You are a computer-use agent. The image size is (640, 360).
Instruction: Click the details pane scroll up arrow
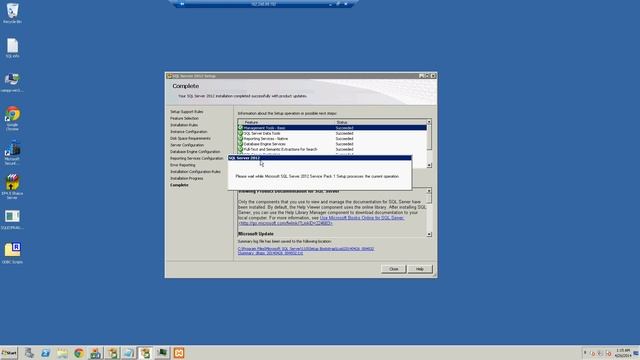pos(429,191)
